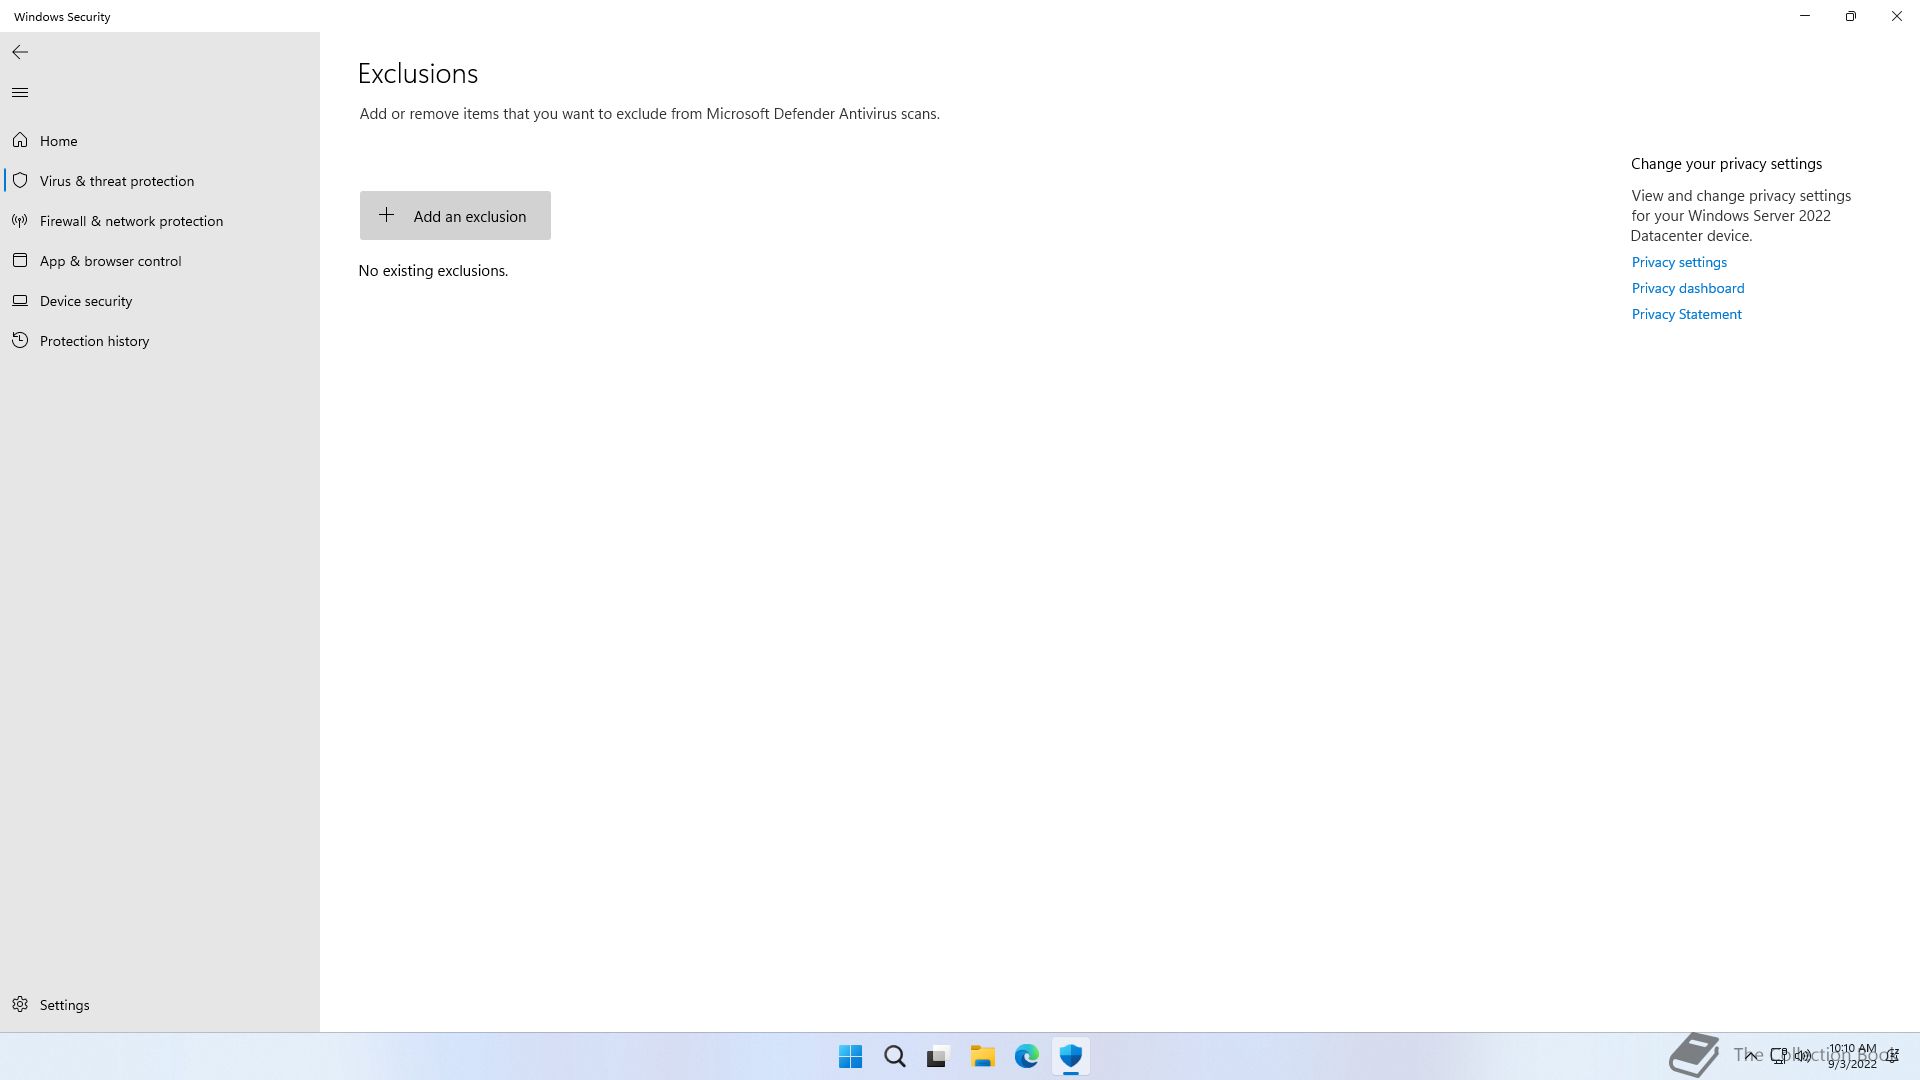This screenshot has width=1920, height=1080.
Task: Toggle the hamburger navigation menu
Action: (20, 93)
